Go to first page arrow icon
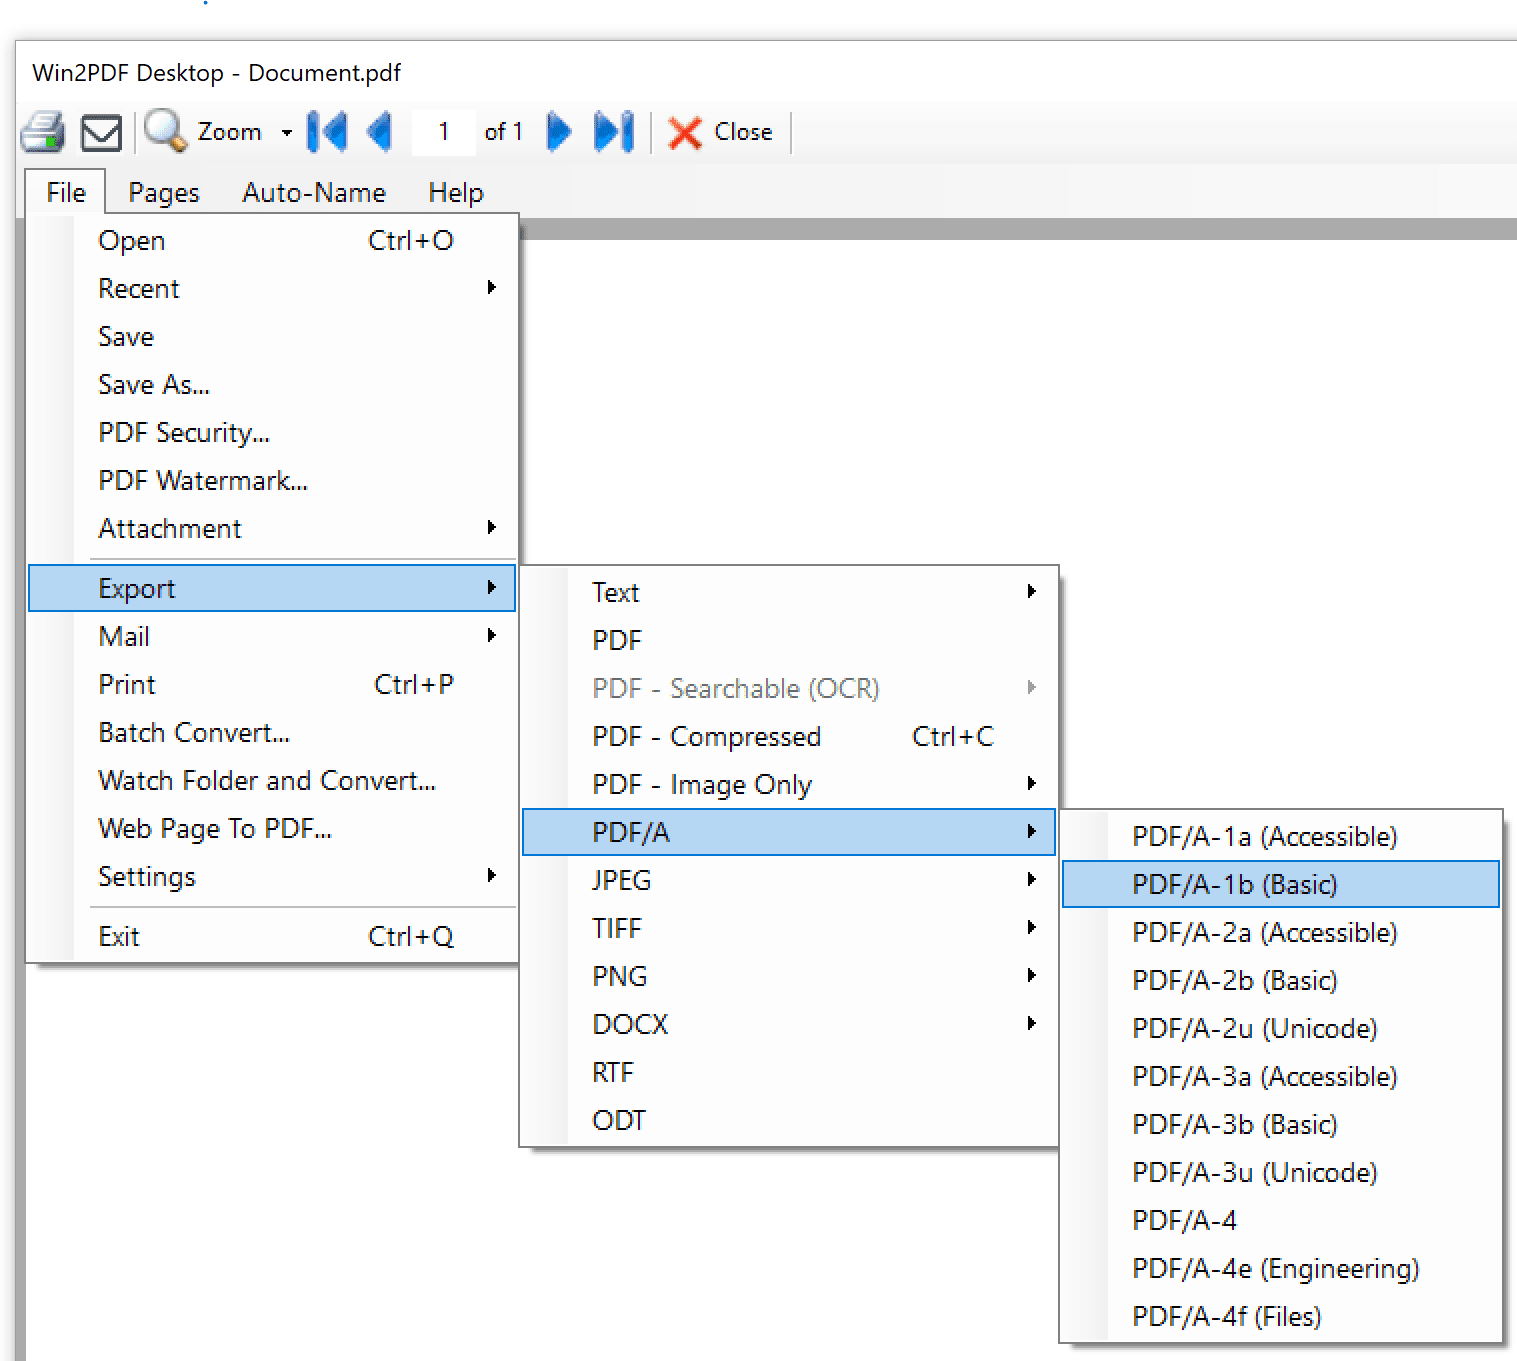 pos(327,132)
